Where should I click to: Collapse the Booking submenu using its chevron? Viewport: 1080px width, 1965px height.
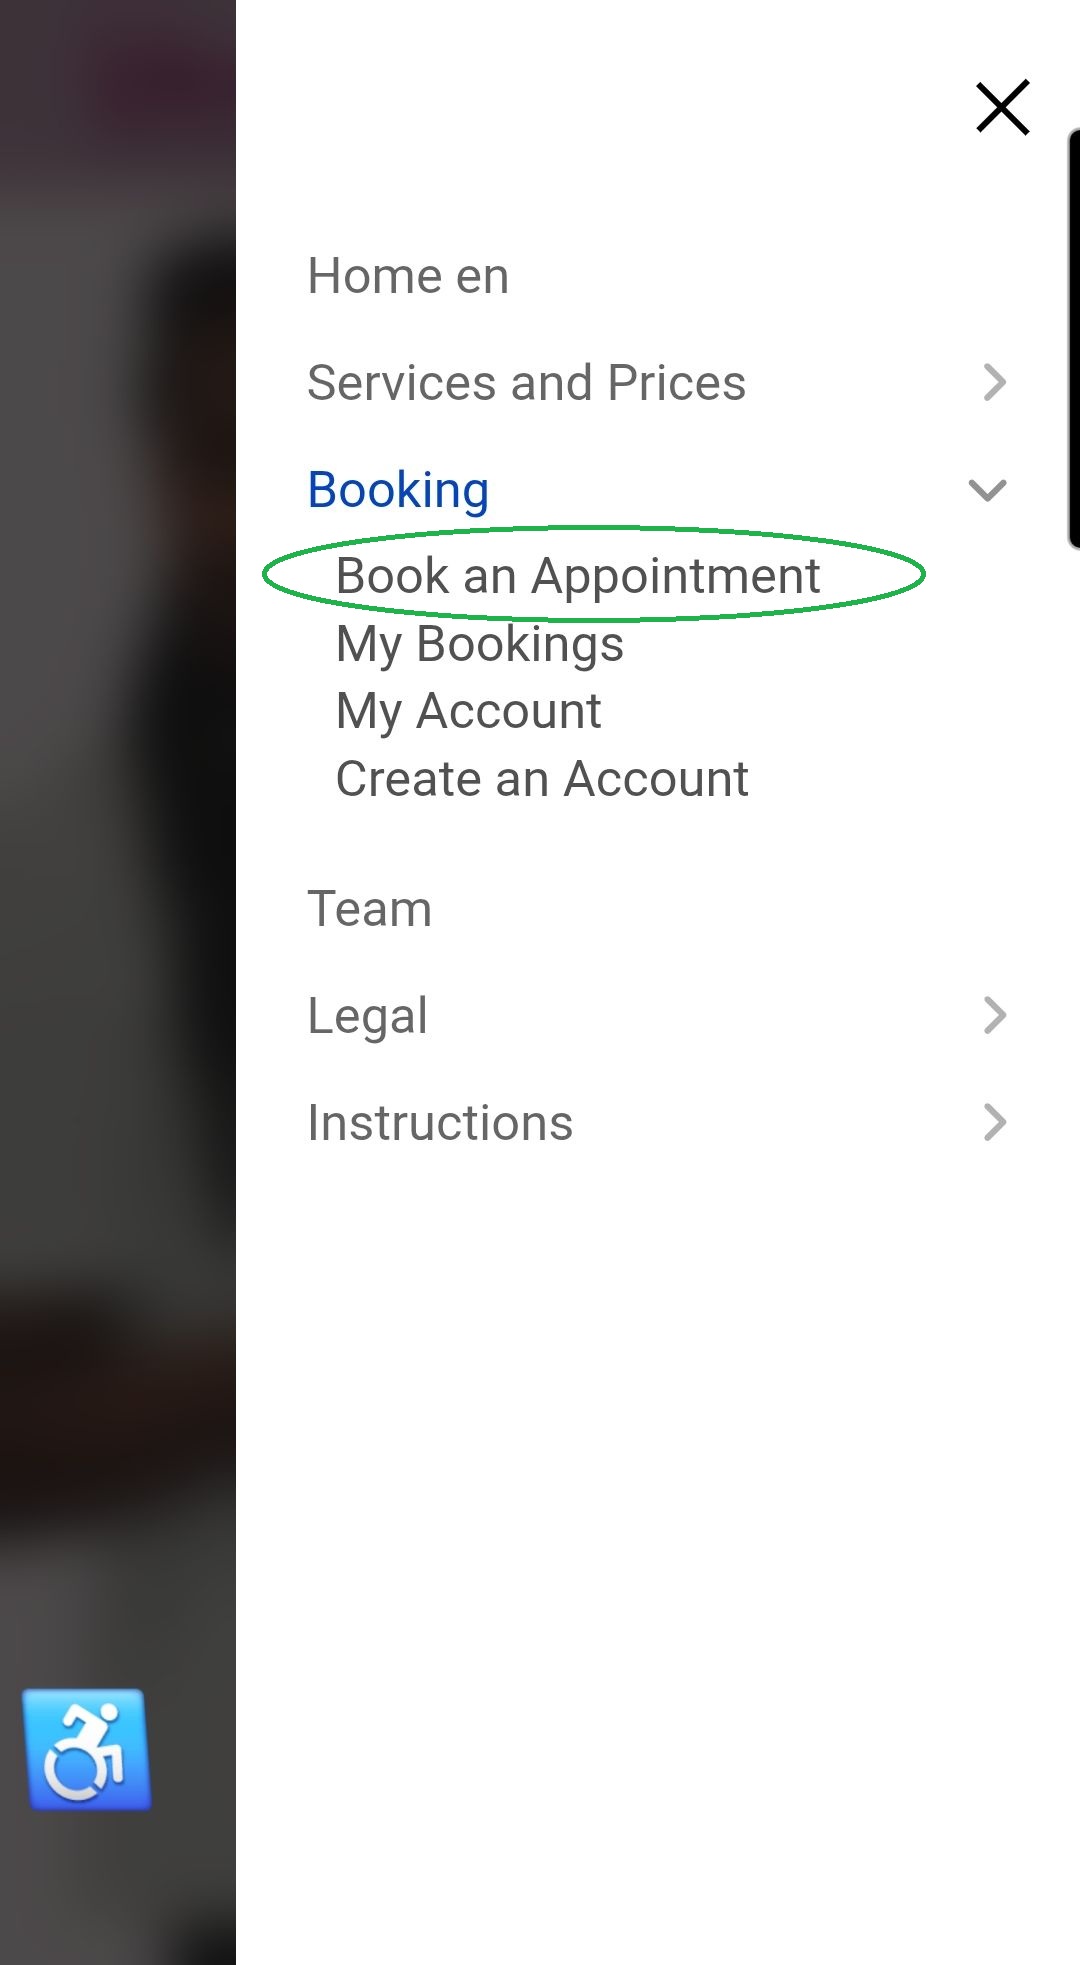[987, 490]
